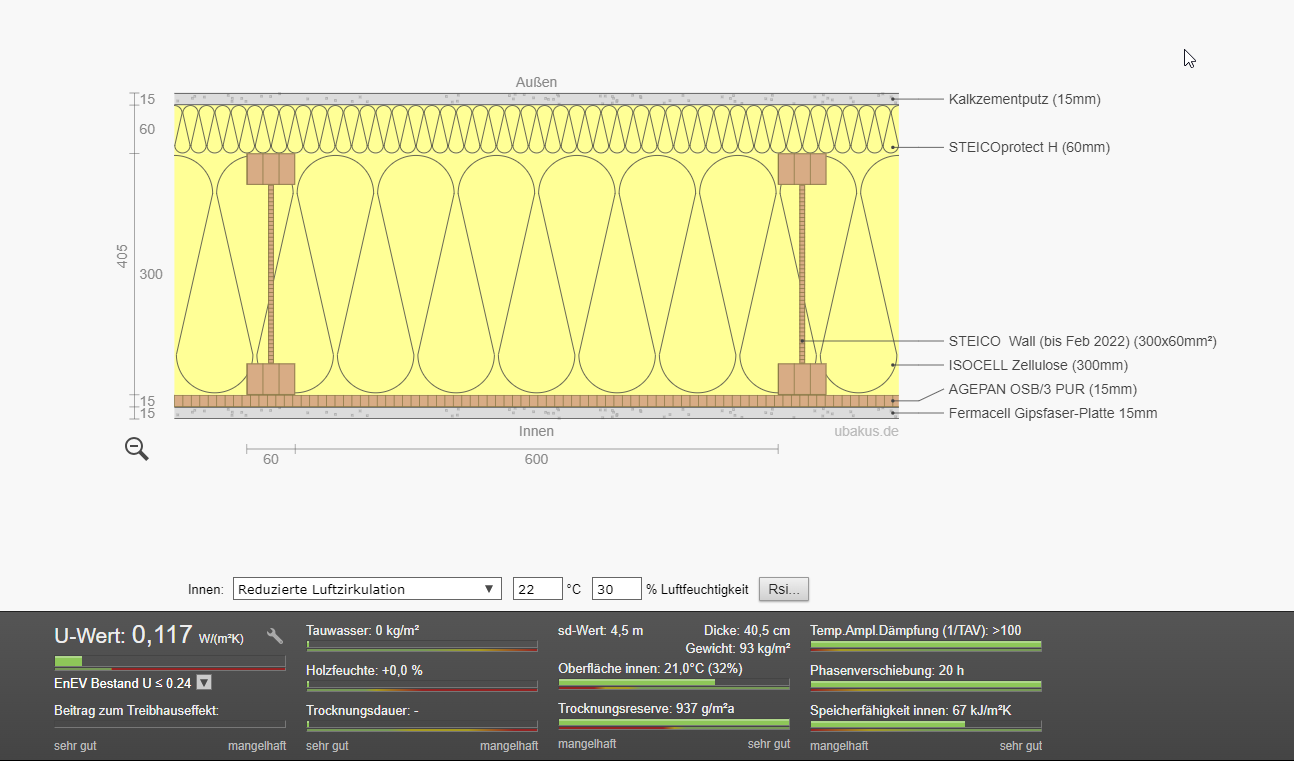Open the Reduzierte Luftzirkulation dropdown
1294x761 pixels.
click(367, 589)
